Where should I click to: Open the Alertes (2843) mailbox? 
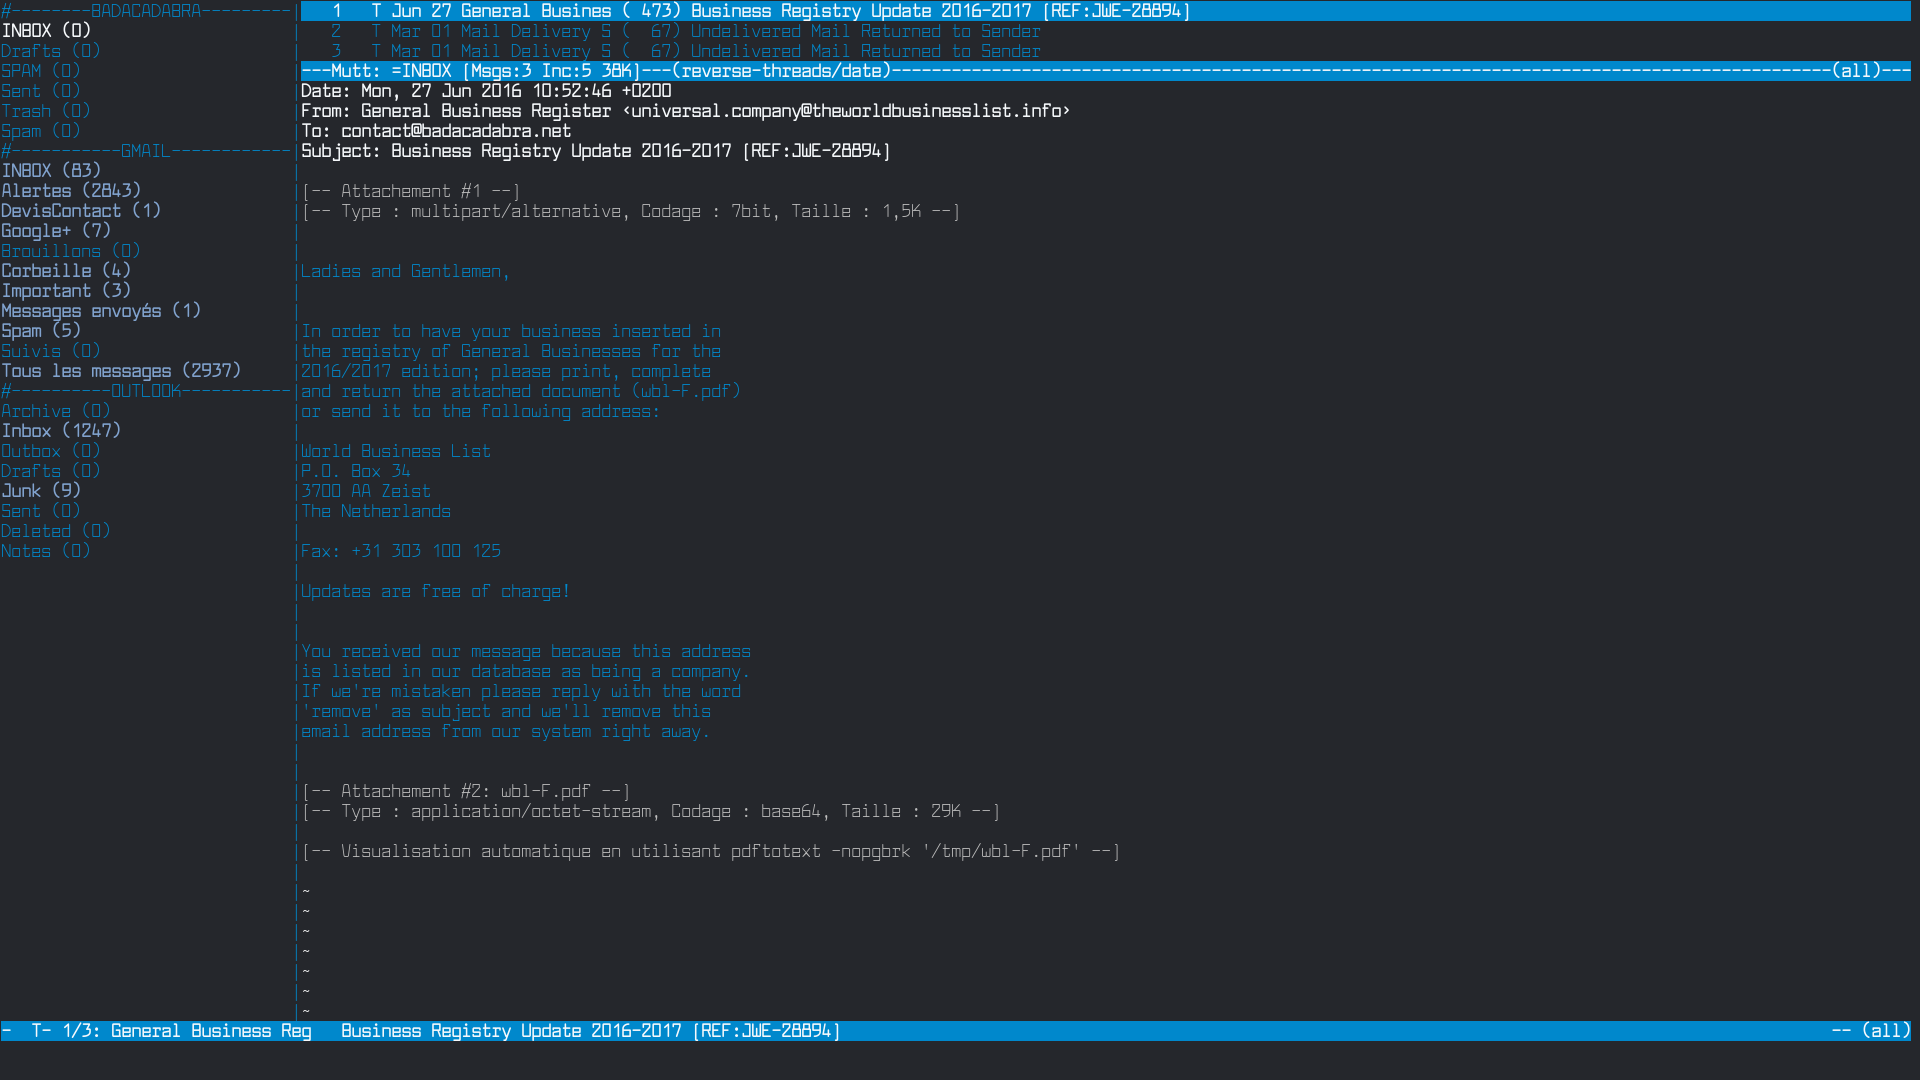(70, 191)
